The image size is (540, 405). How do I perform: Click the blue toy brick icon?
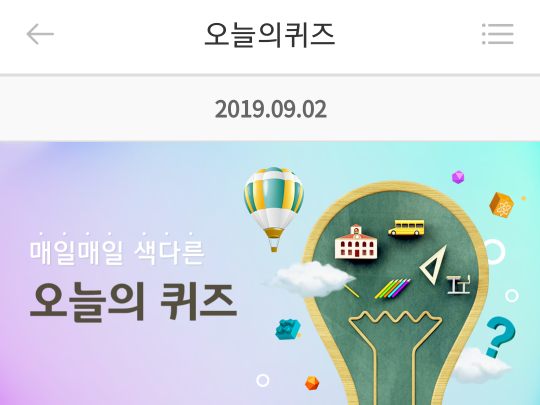point(288,329)
